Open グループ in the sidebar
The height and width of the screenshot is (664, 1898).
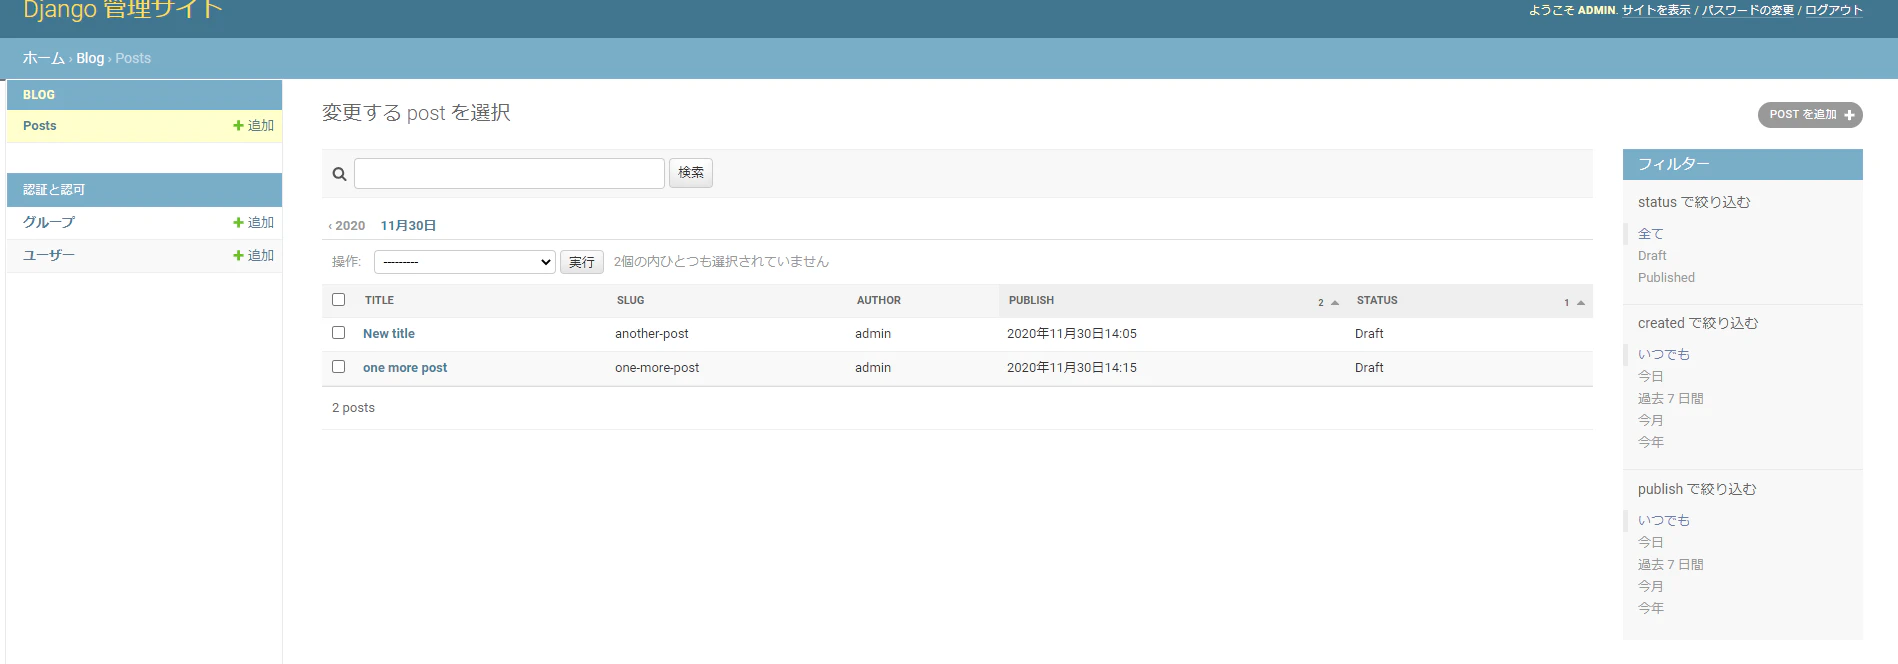point(49,223)
